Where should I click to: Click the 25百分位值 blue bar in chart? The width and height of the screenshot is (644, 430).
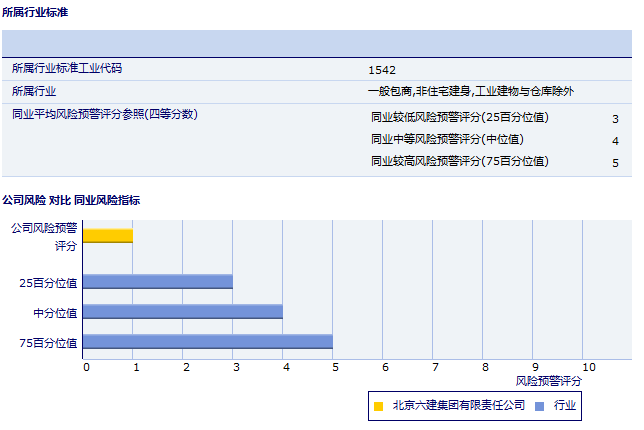pos(157,282)
